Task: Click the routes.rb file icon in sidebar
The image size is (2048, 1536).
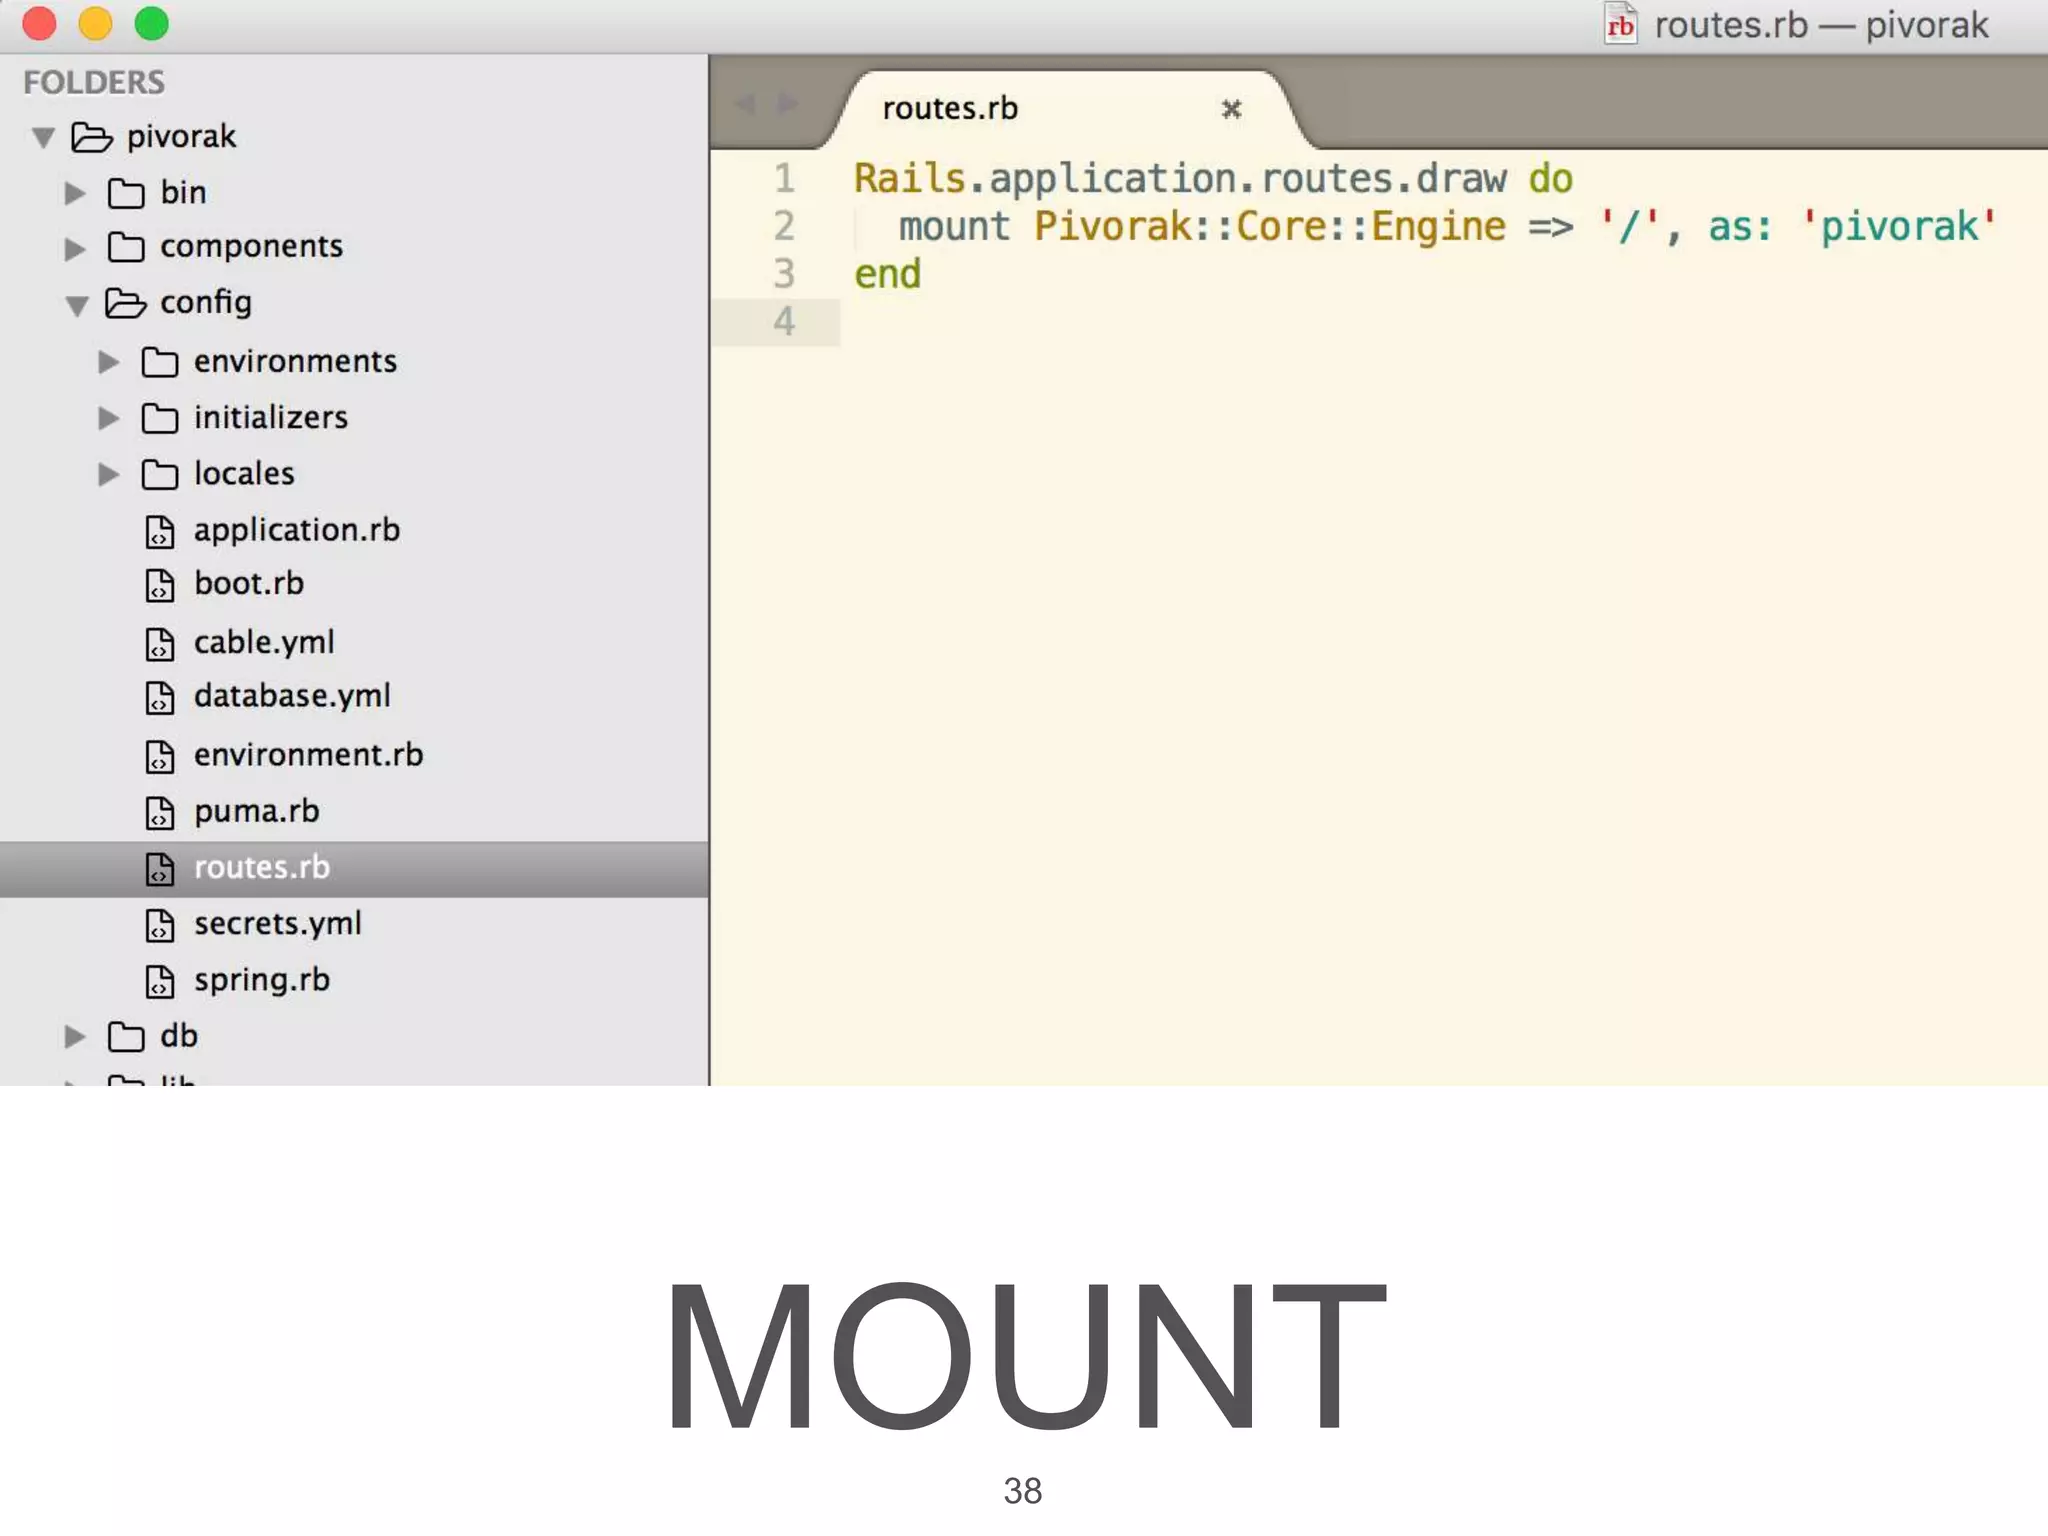Action: click(160, 869)
